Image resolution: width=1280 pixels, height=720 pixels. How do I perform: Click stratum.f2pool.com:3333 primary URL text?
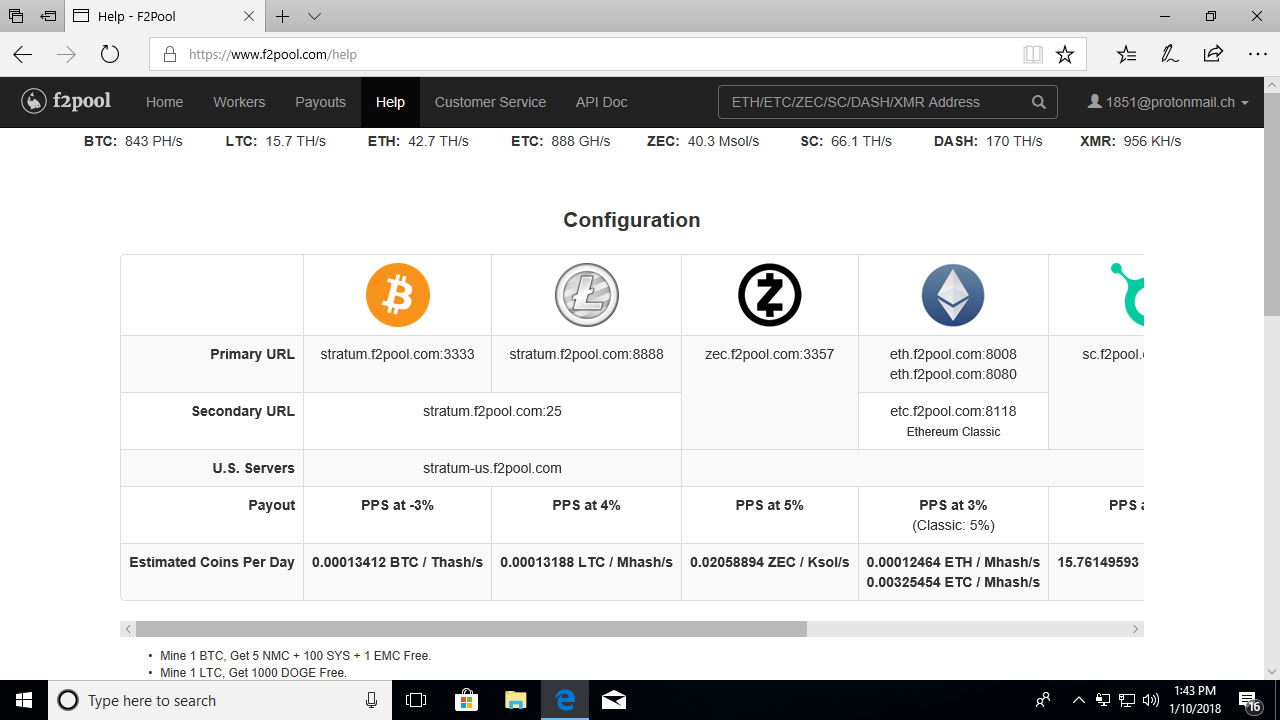[397, 354]
